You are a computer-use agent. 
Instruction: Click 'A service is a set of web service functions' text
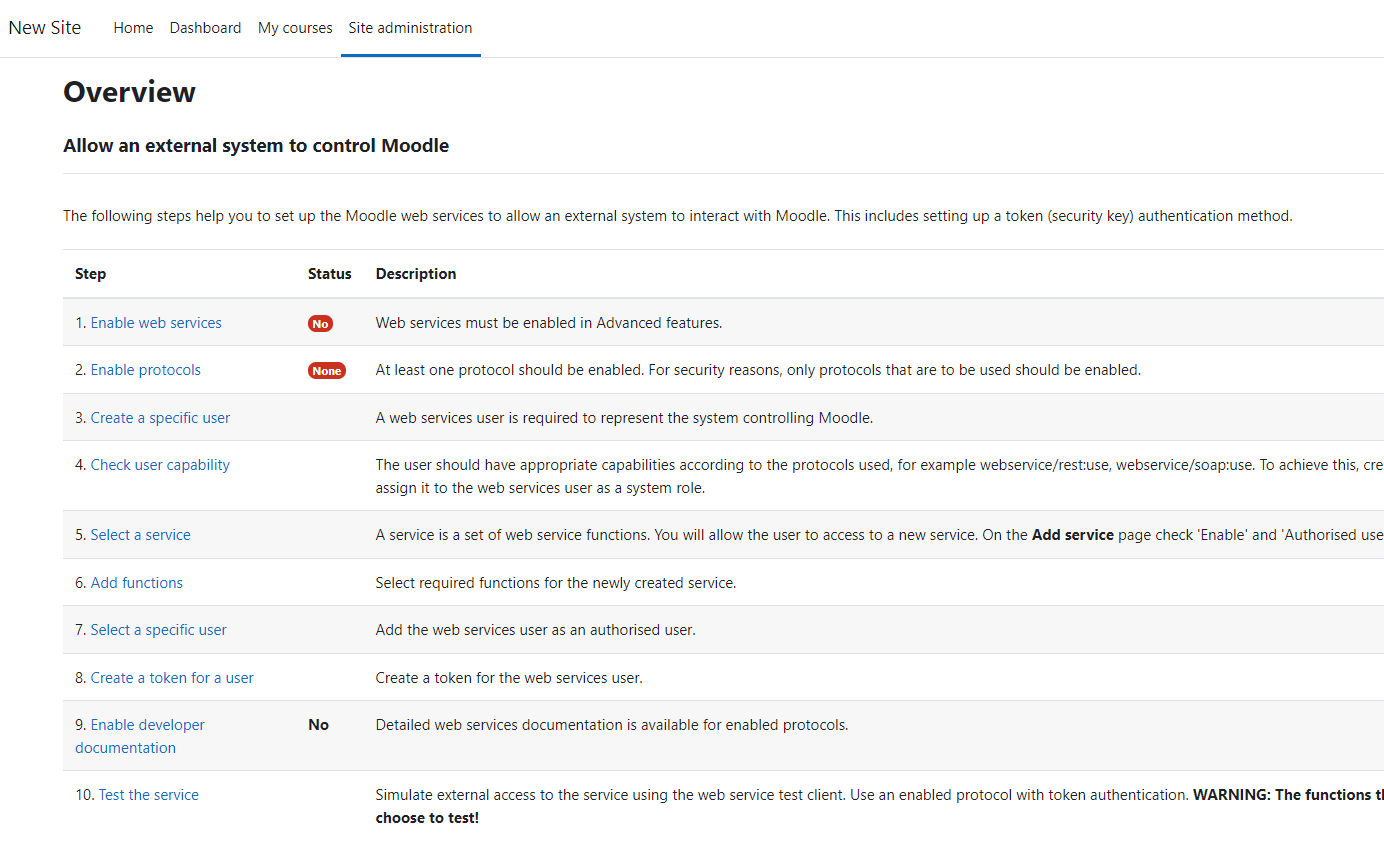tap(880, 535)
